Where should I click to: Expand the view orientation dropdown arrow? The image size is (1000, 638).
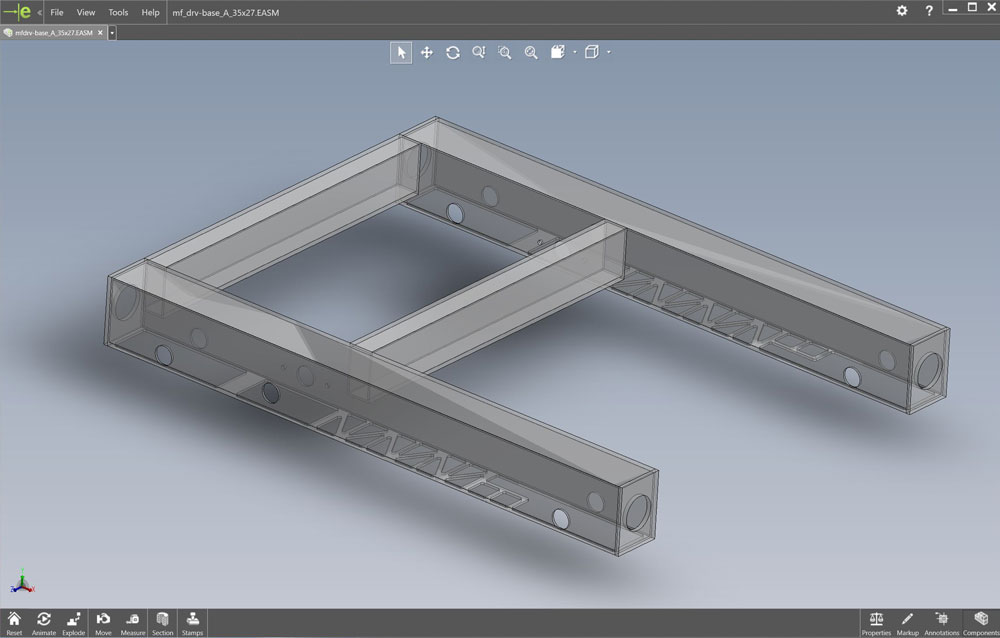tap(608, 52)
